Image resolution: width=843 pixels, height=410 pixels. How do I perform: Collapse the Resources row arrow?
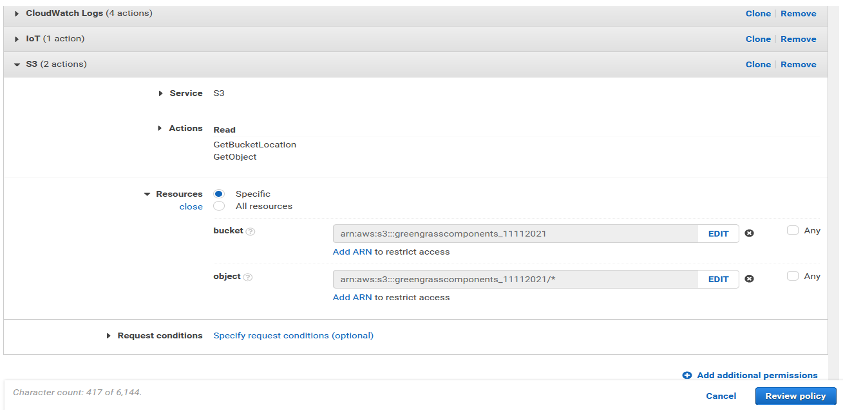[x=147, y=194]
